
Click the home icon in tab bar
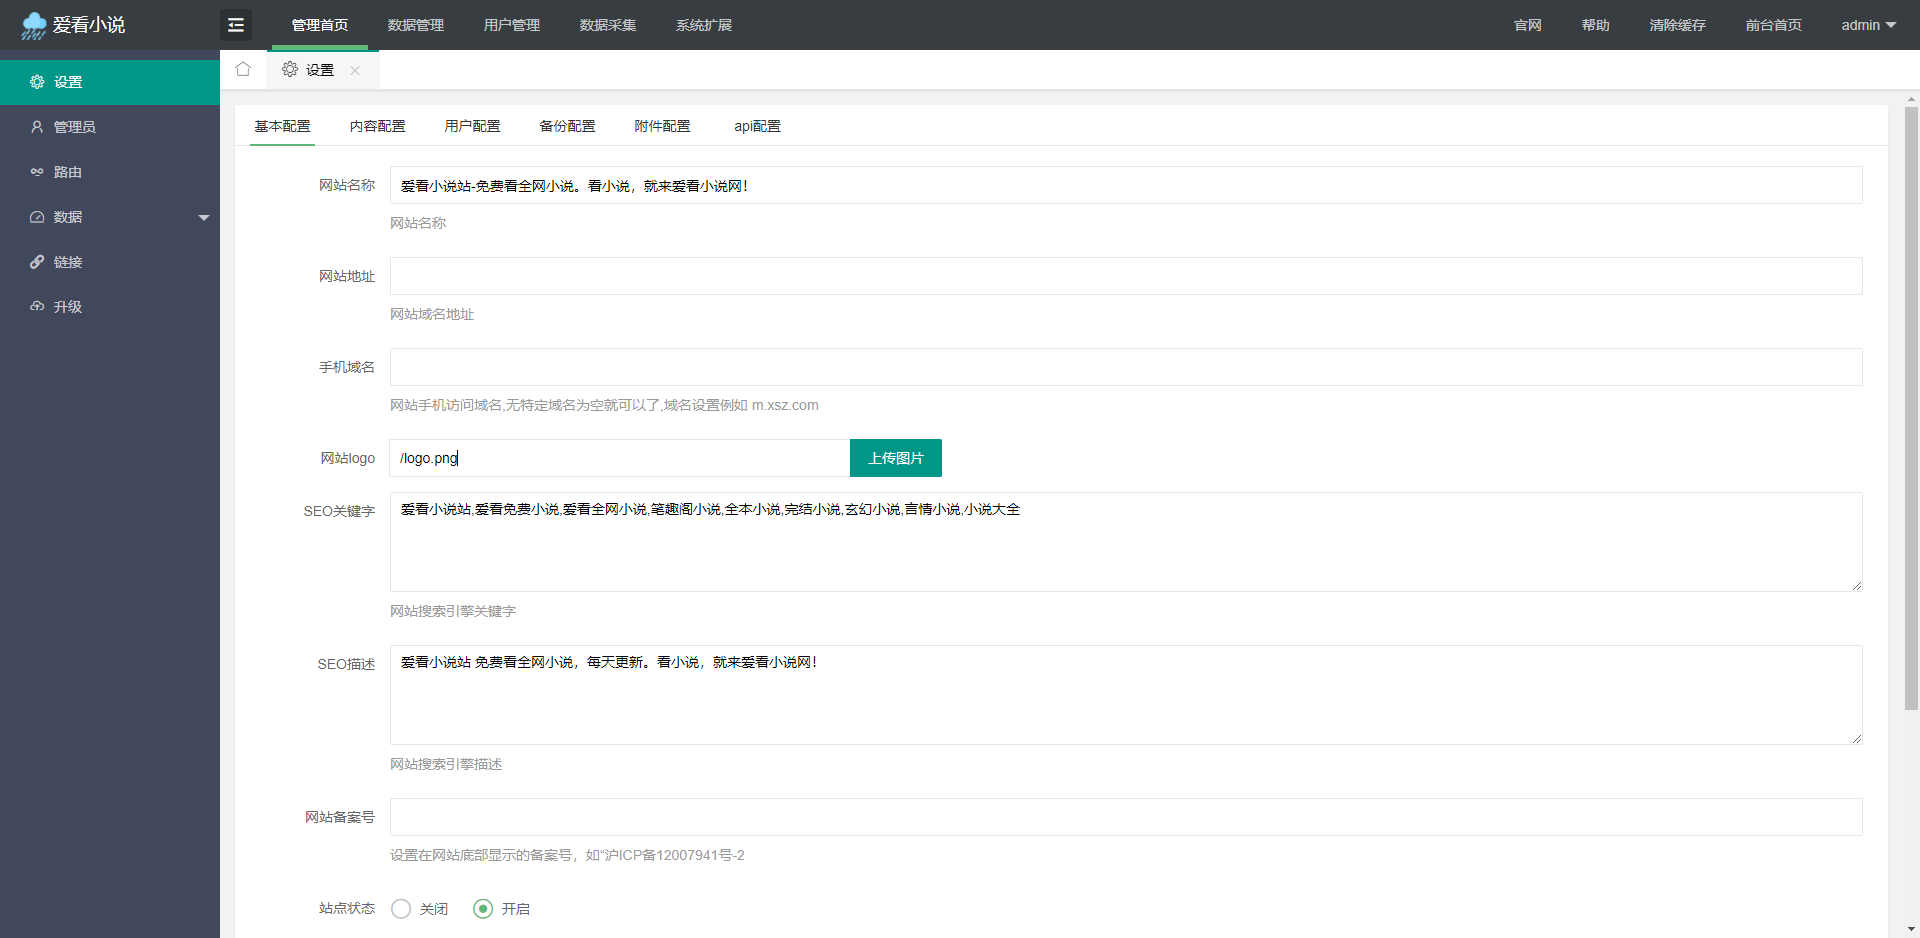point(243,69)
